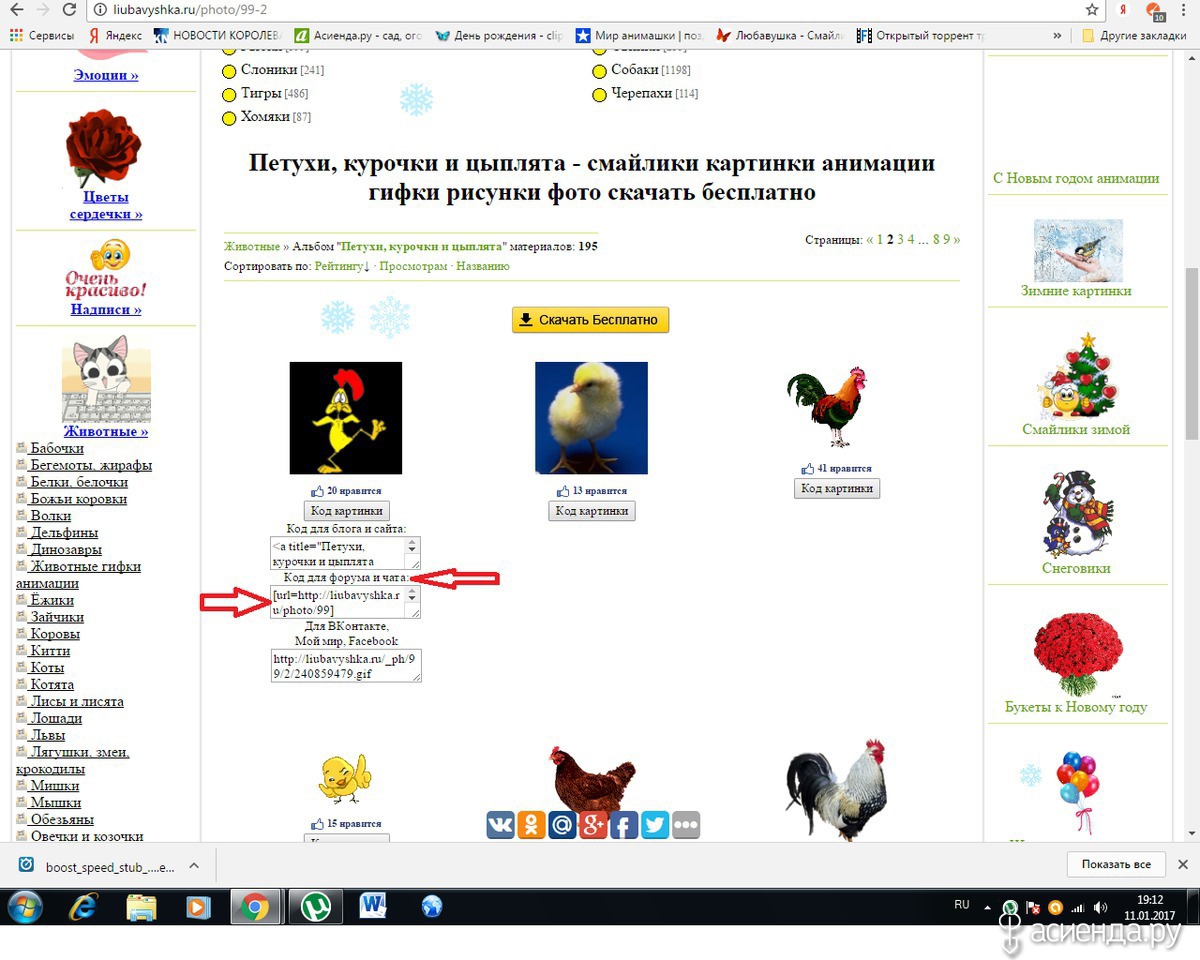Open boost_speed_stub downloaded file
Screen dimensions: 1200x960
pyautogui.click(x=96, y=865)
